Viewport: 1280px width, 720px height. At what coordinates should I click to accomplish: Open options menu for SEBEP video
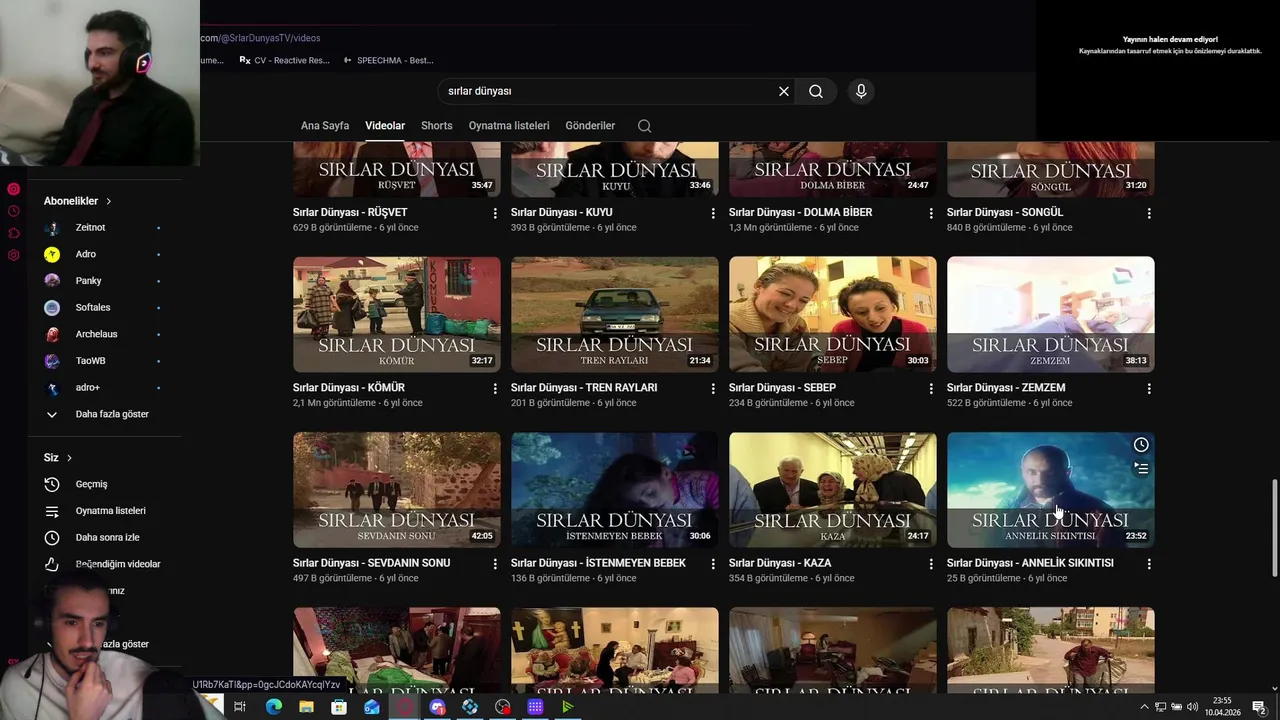tap(931, 388)
